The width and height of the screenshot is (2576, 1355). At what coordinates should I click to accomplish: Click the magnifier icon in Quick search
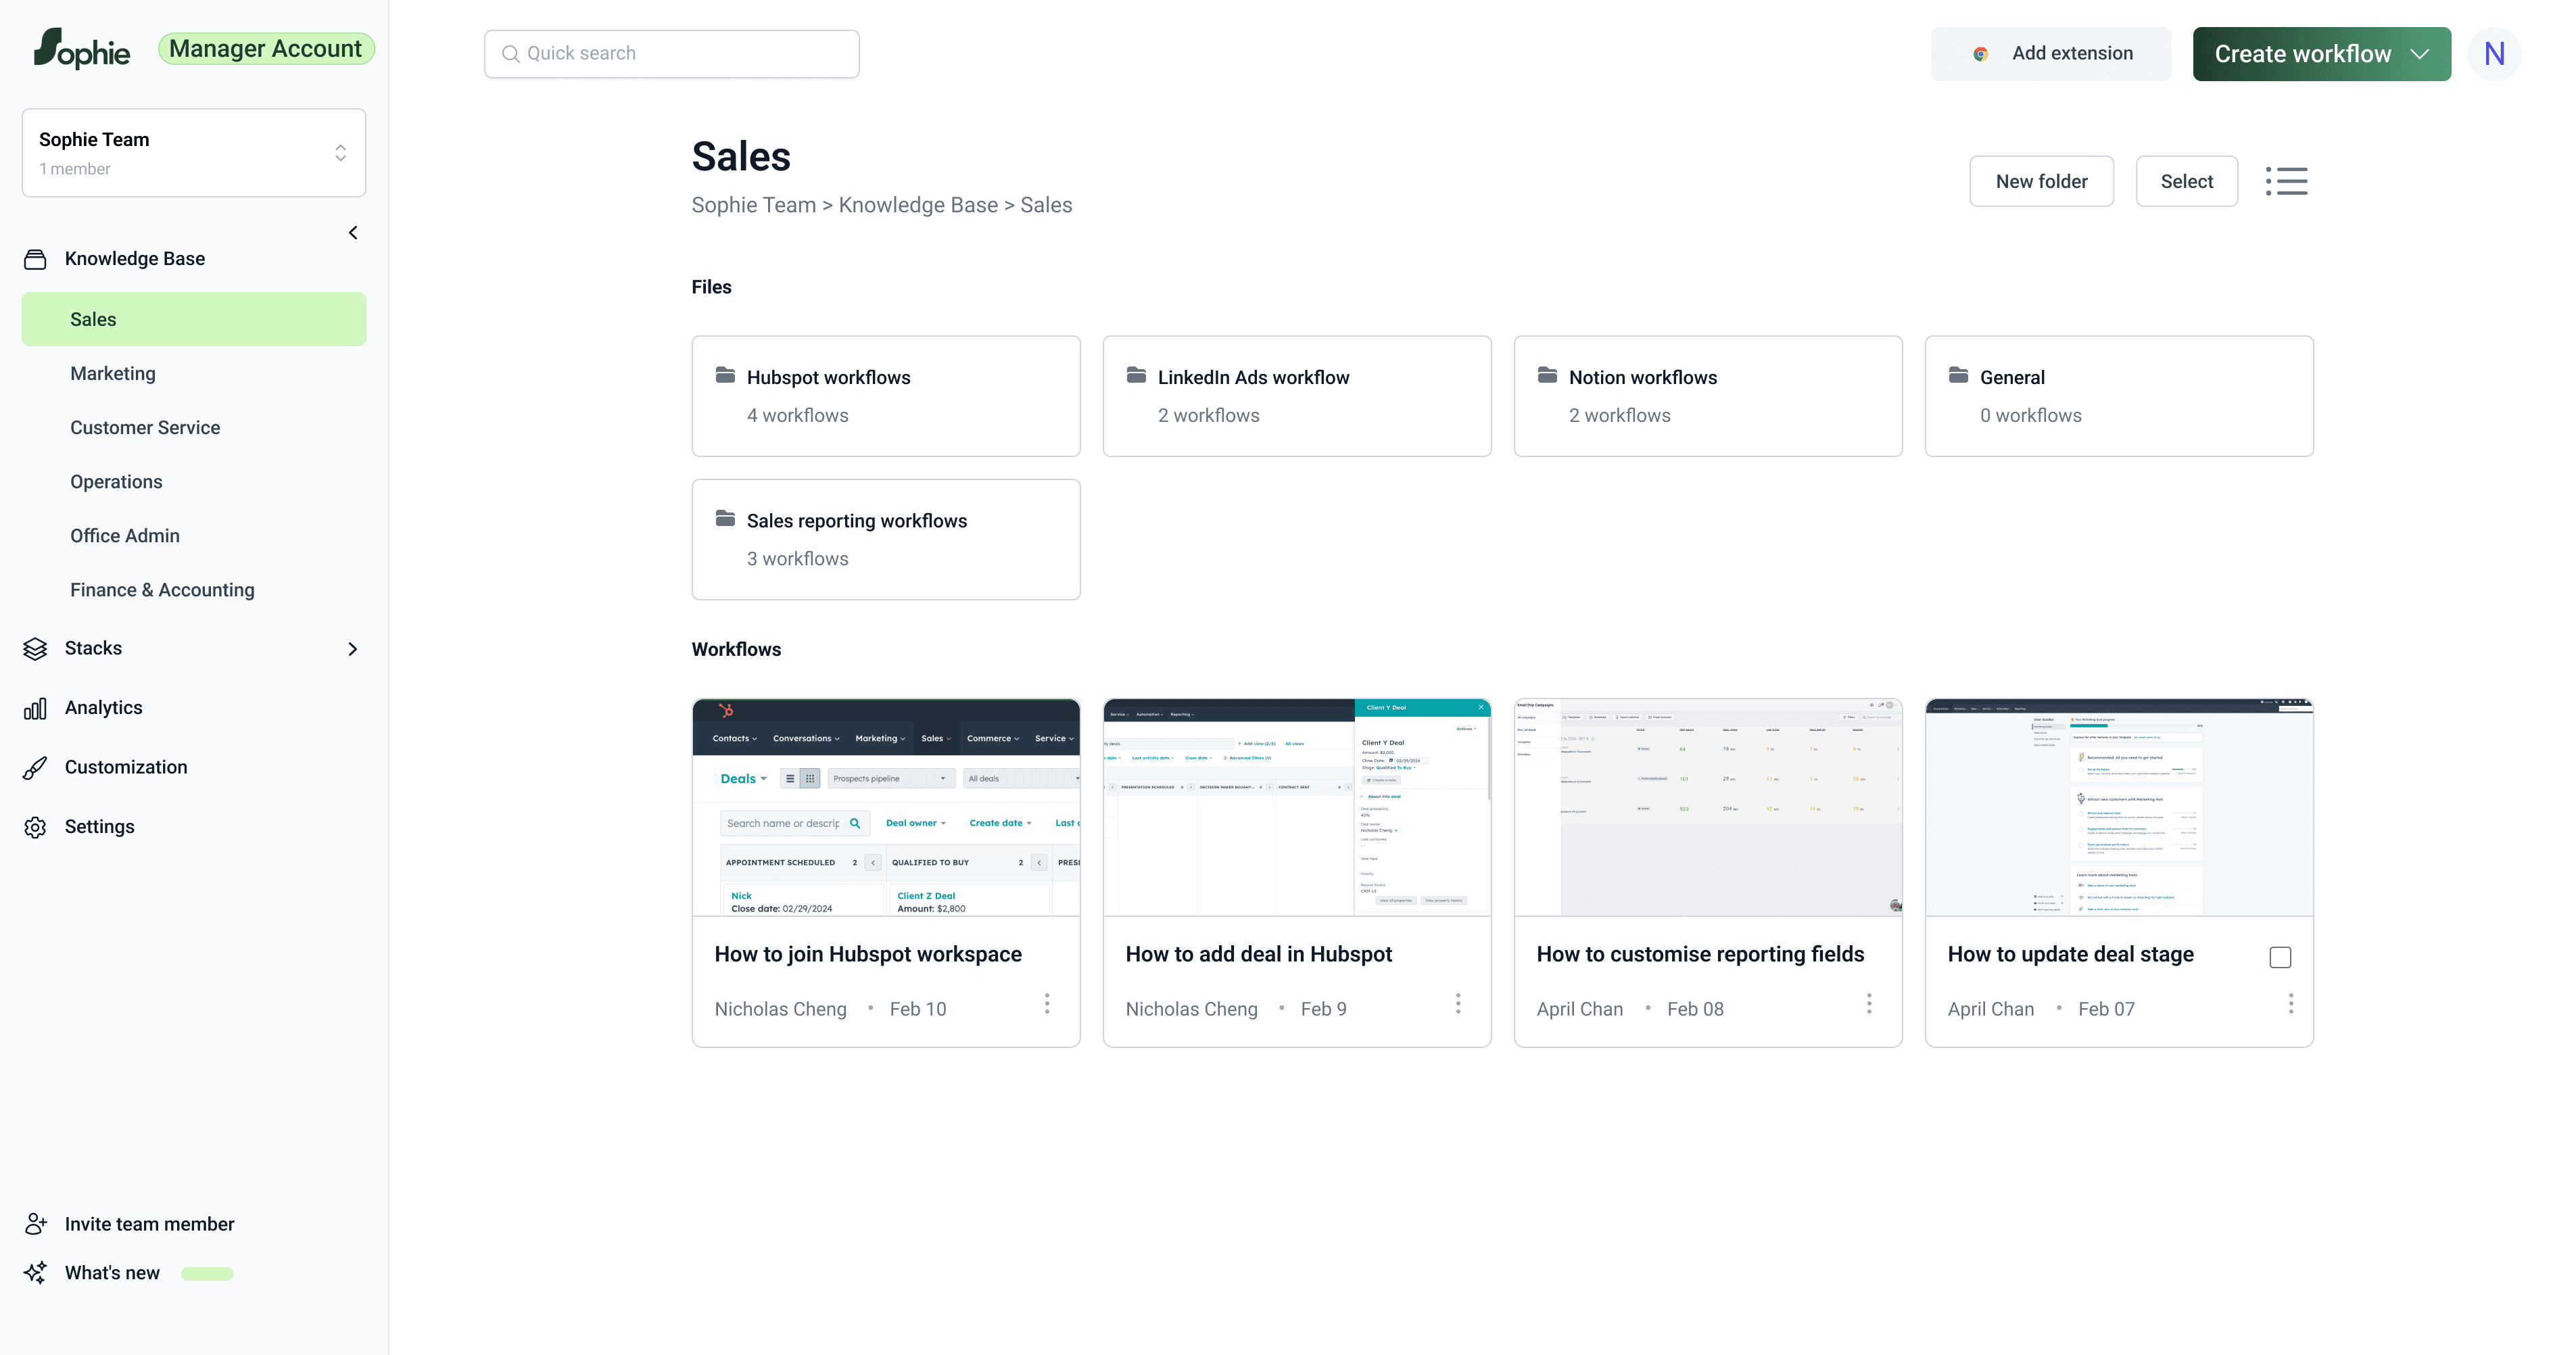click(510, 54)
